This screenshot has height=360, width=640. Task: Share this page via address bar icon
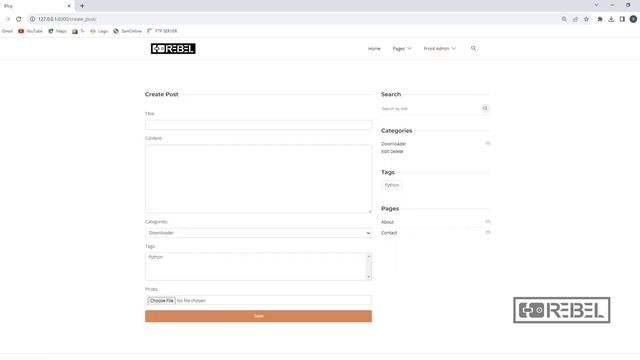coord(575,19)
